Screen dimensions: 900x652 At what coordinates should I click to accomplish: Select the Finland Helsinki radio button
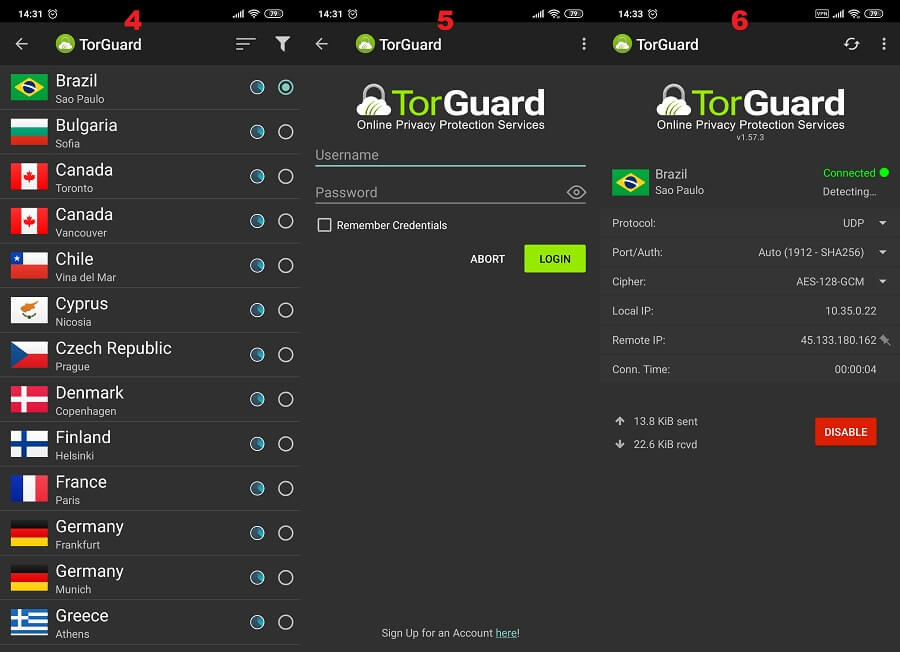point(285,444)
